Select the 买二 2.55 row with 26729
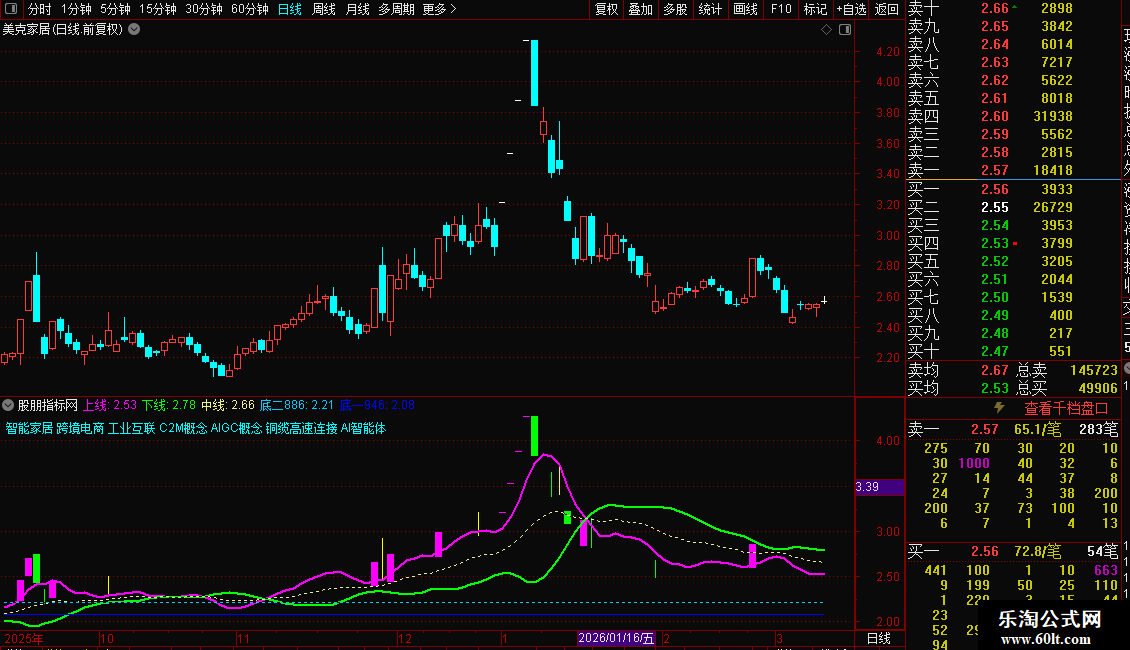The height and width of the screenshot is (650, 1130). (1014, 207)
